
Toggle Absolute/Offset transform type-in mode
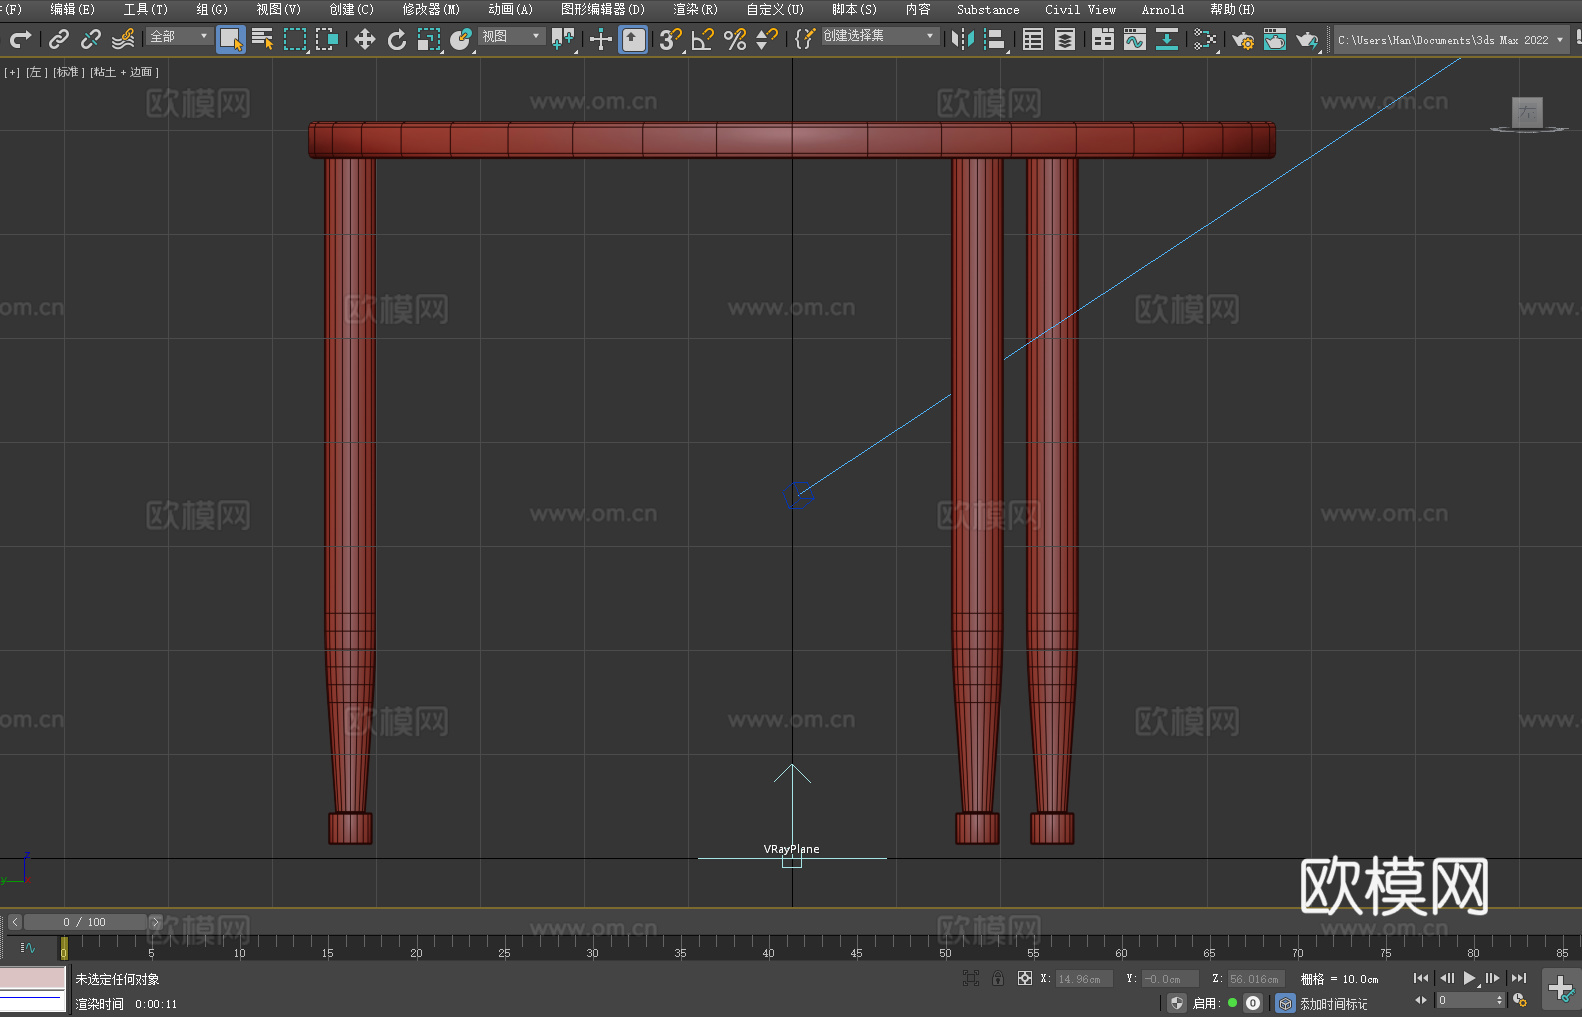[x=1025, y=978]
